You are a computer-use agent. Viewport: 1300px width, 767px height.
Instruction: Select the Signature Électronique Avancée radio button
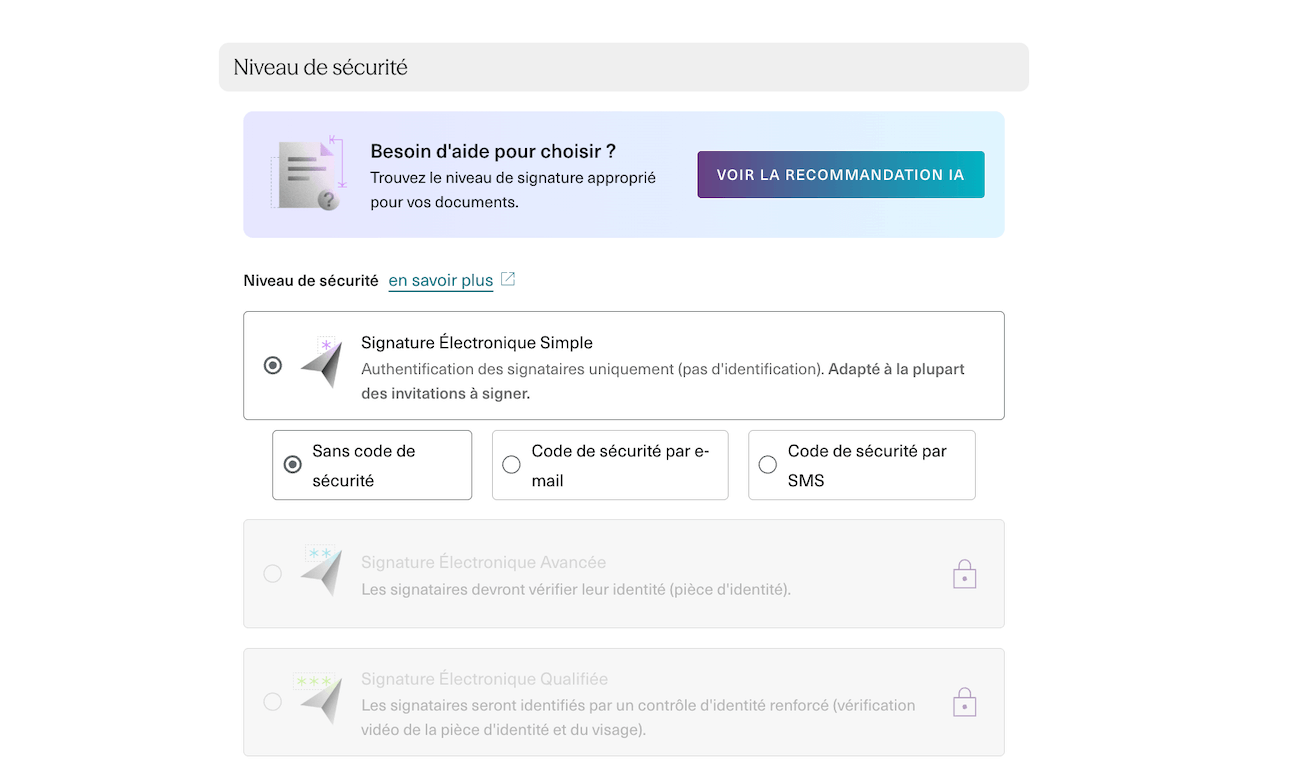tap(272, 574)
